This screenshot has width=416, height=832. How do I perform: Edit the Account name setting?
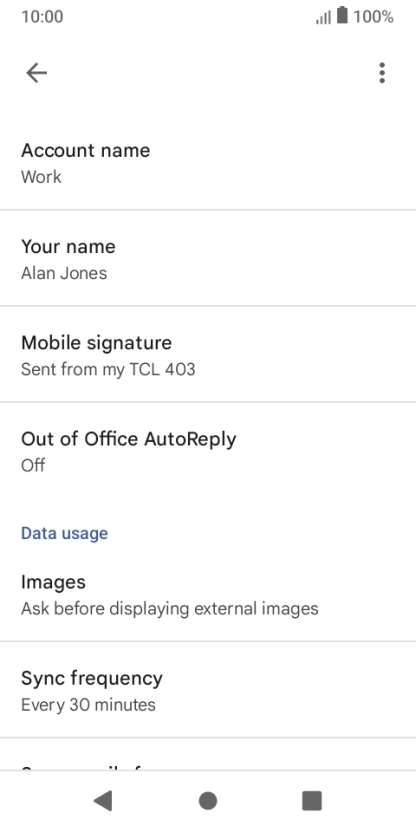(x=208, y=162)
